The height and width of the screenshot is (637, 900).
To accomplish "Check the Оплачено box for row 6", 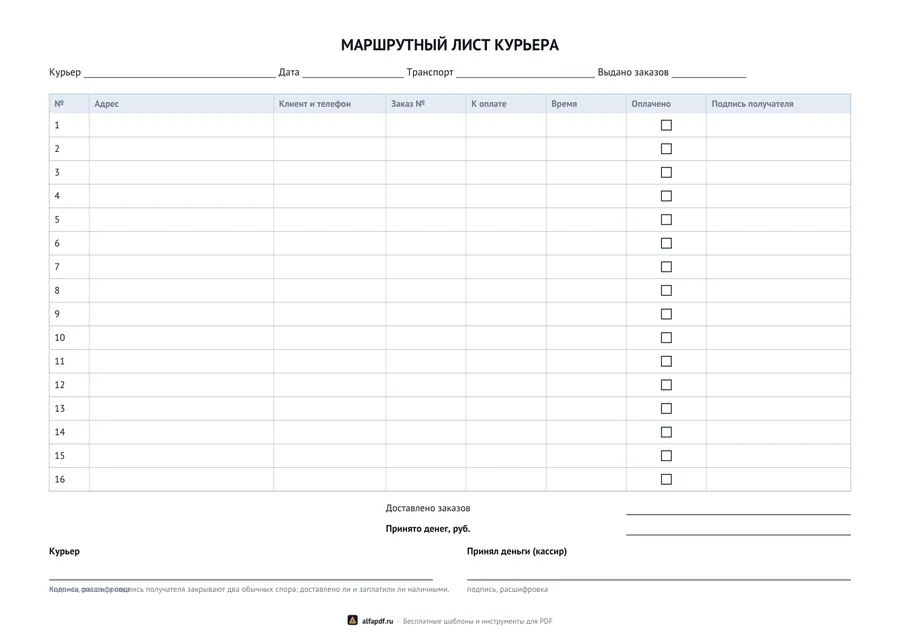I will (666, 243).
